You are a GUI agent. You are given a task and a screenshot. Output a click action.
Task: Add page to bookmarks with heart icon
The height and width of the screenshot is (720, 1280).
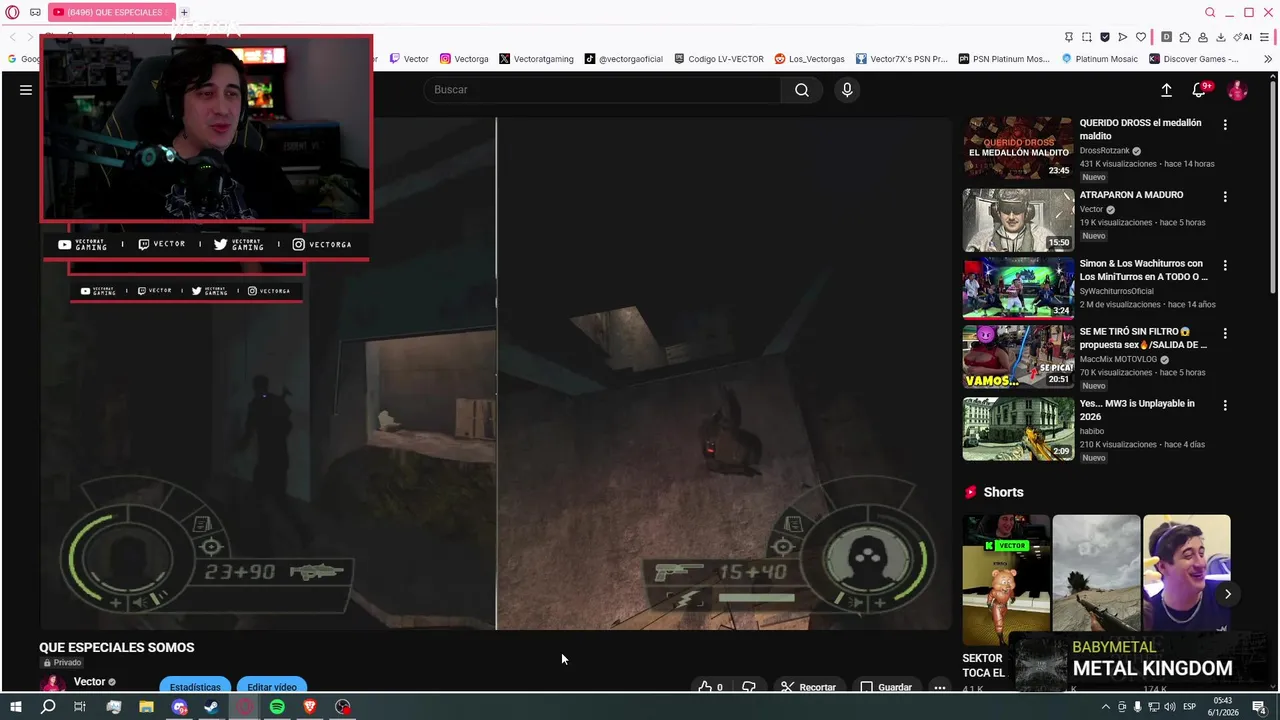coord(1141,37)
